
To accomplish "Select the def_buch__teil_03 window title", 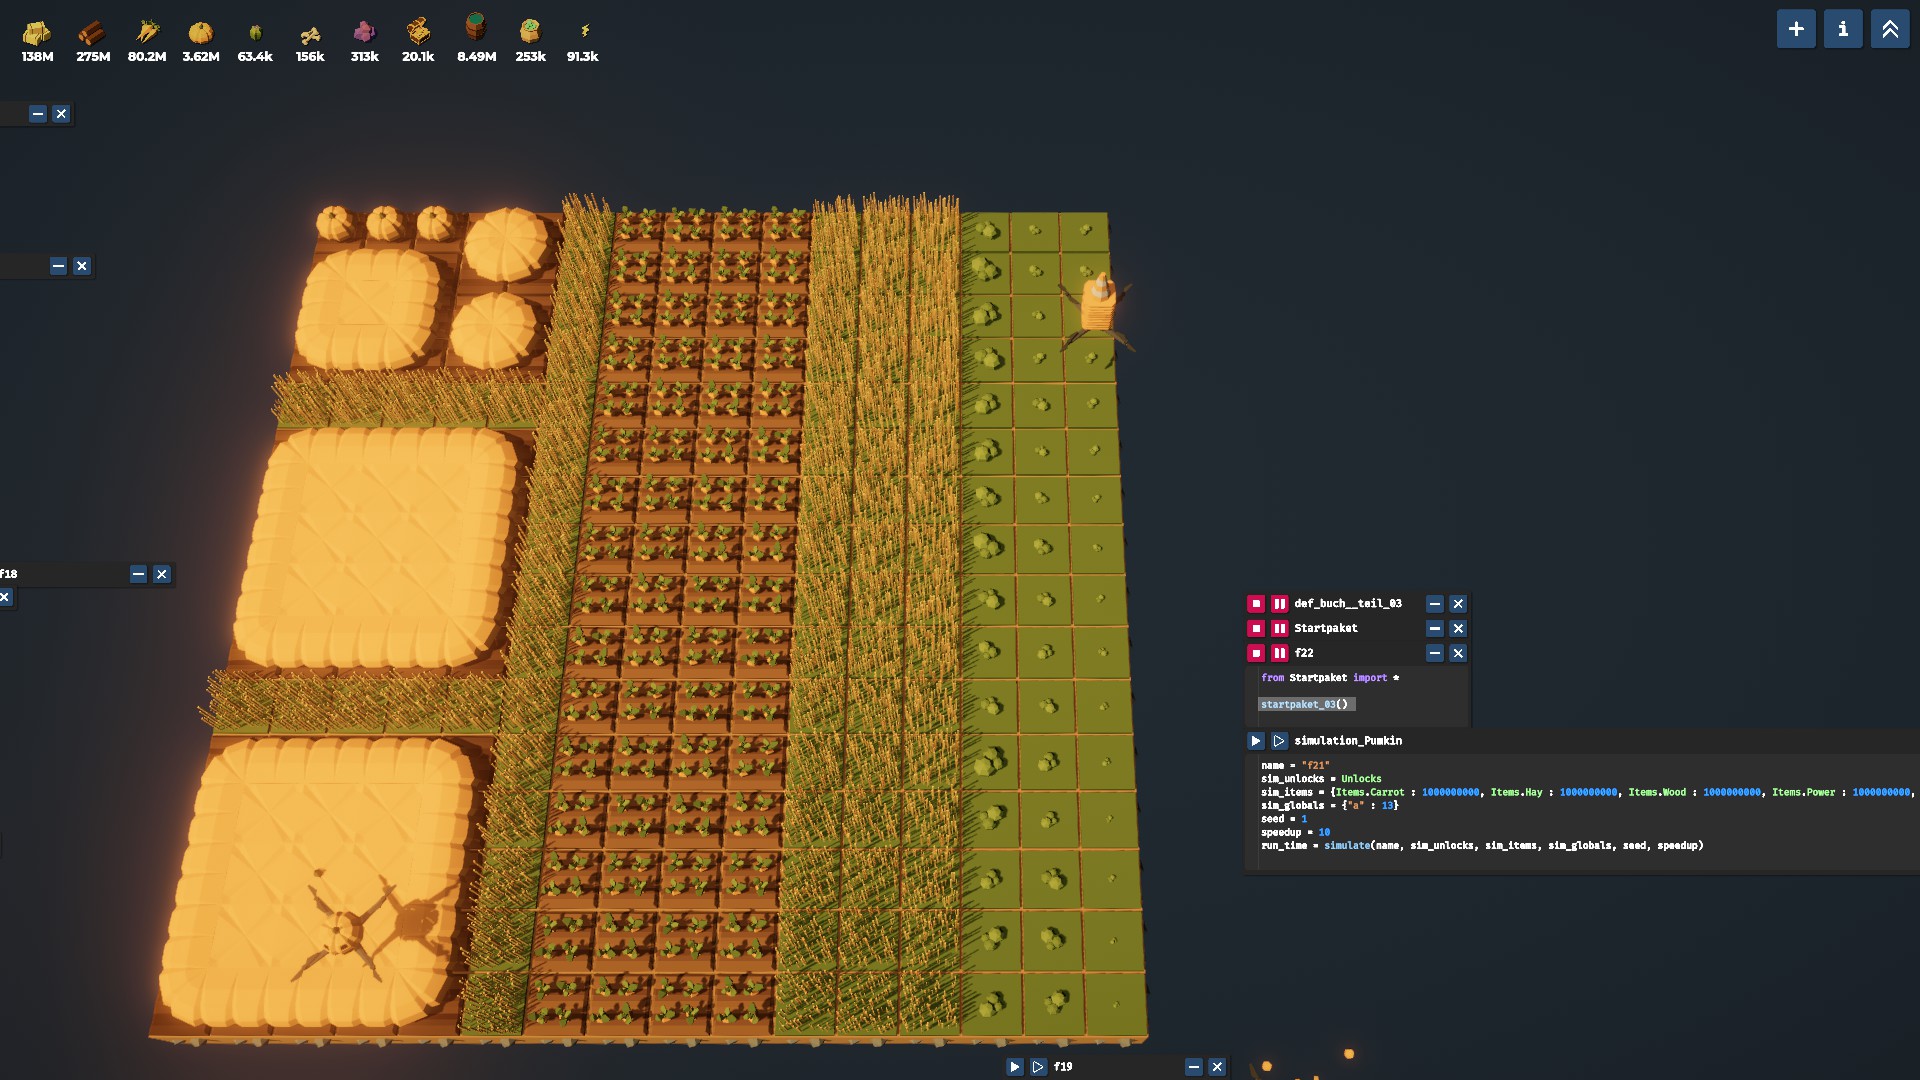I will [1347, 604].
